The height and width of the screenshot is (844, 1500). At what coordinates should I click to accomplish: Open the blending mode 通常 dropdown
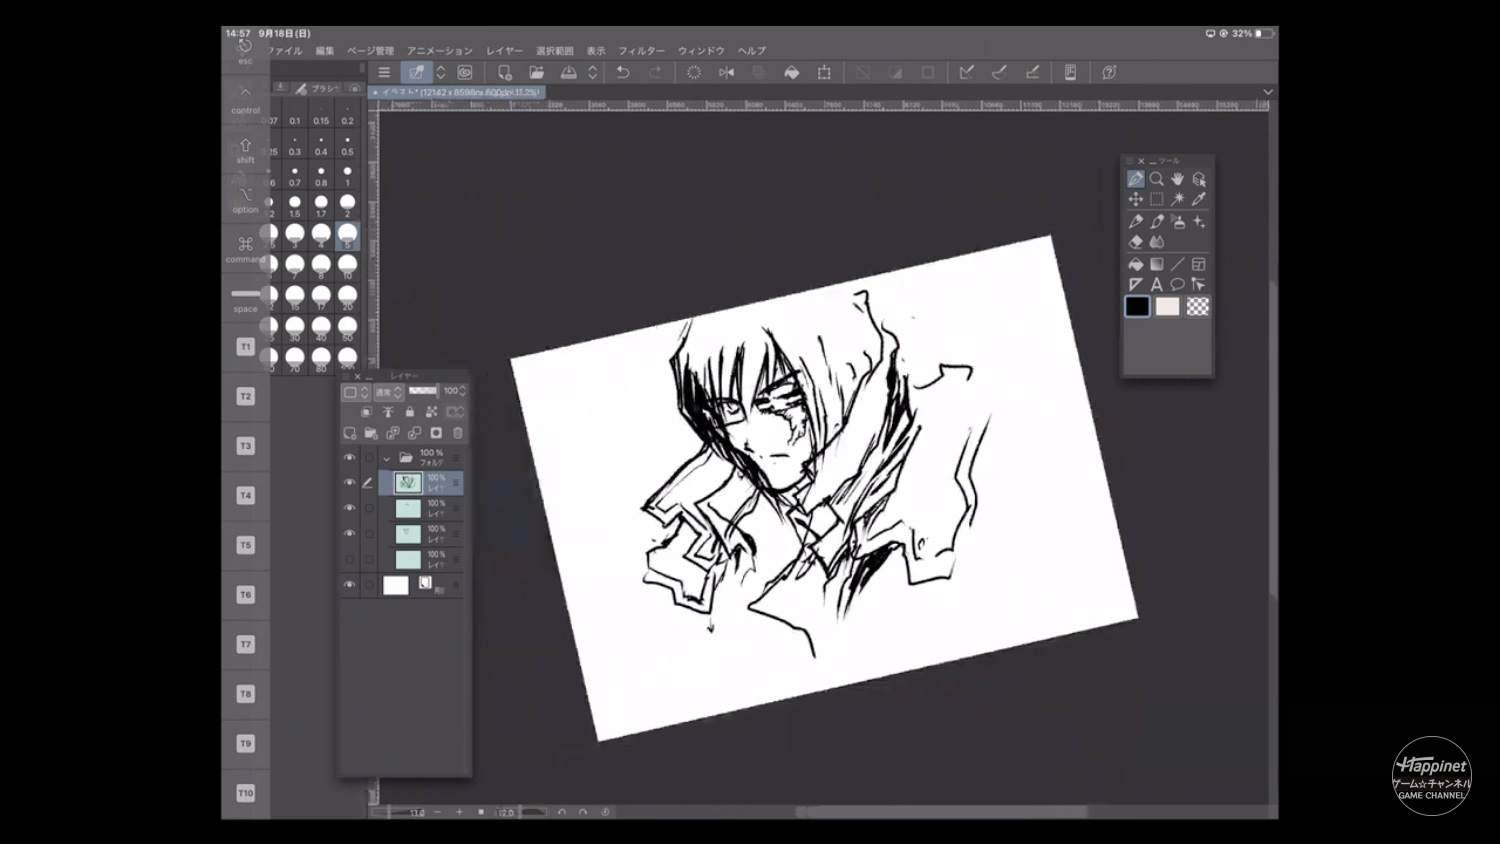click(387, 392)
